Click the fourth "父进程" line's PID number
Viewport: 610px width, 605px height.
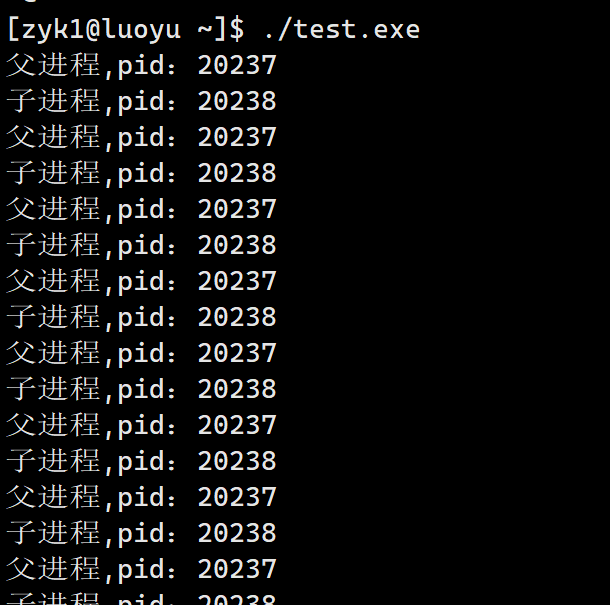pos(237,281)
